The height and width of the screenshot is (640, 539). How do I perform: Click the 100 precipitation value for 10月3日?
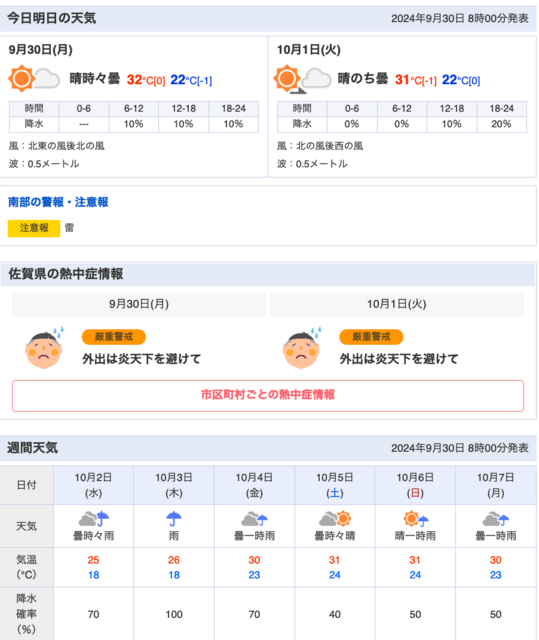coord(174,614)
